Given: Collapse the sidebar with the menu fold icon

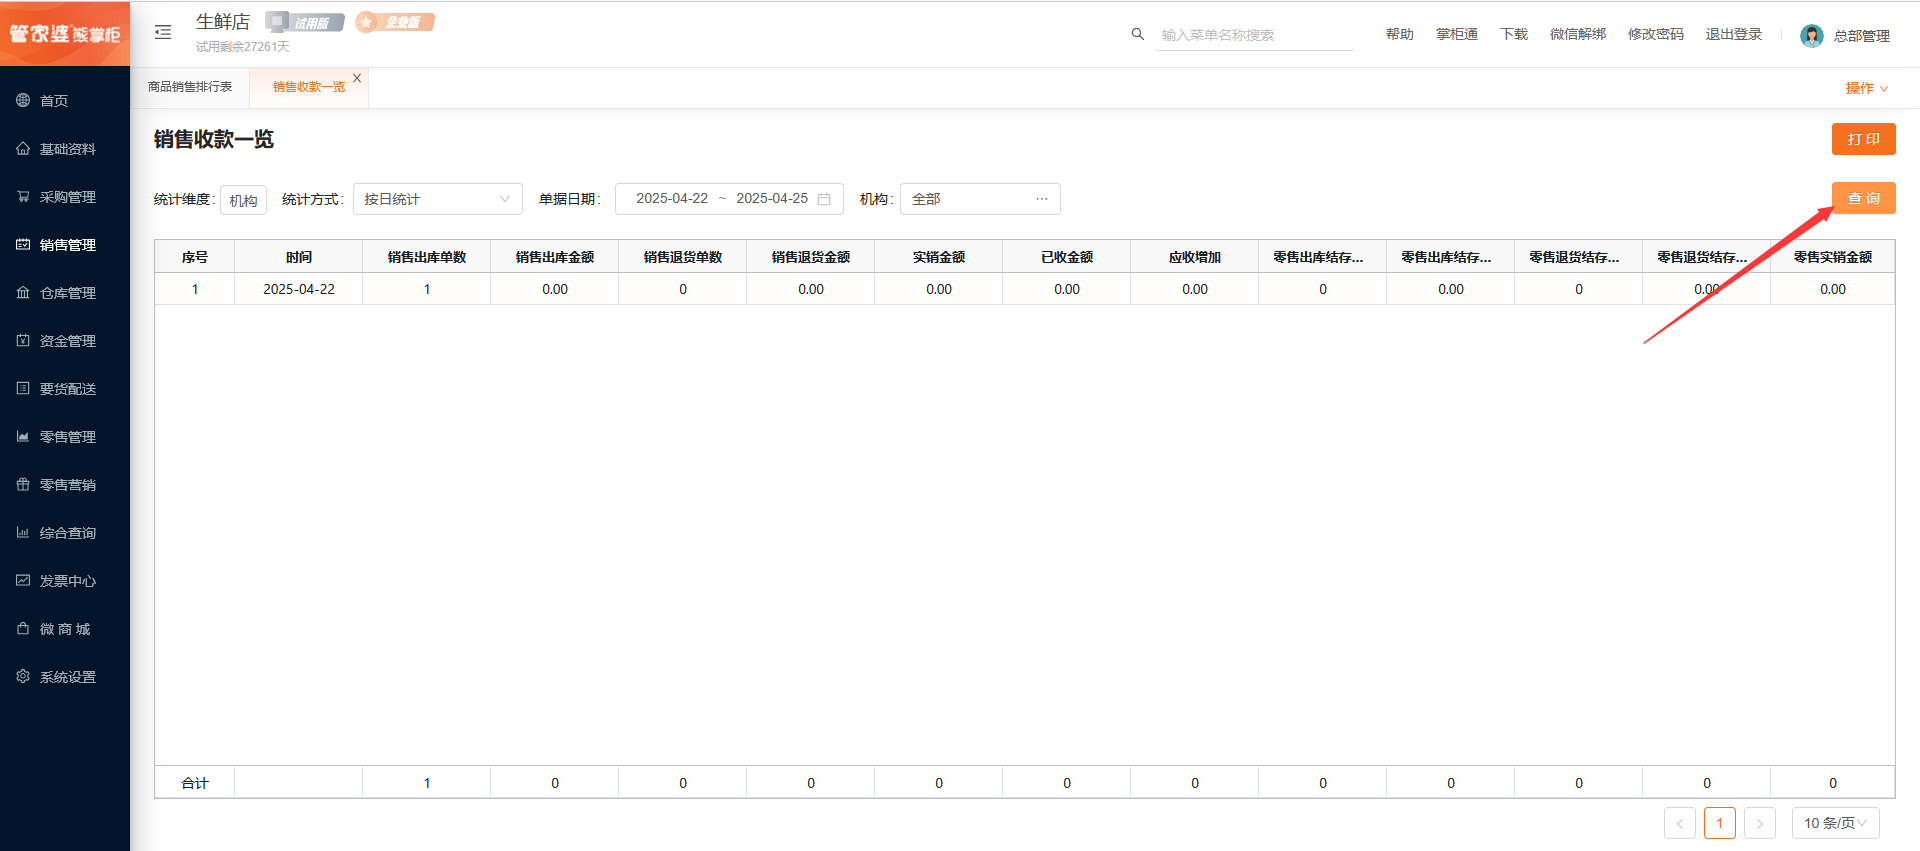Looking at the screenshot, I should [163, 32].
